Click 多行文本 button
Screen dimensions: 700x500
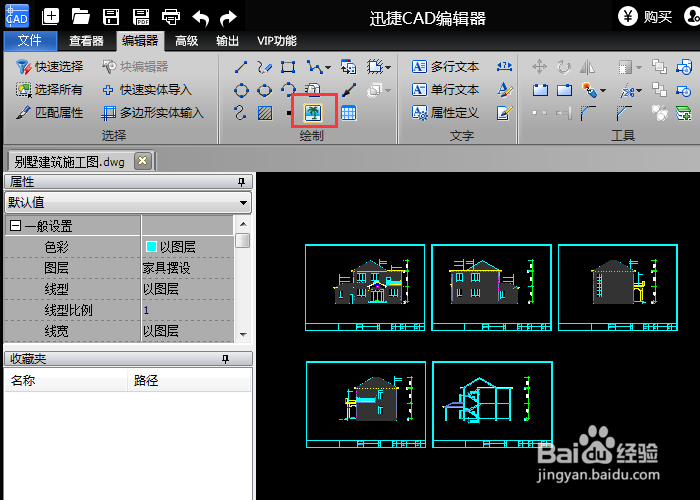click(x=445, y=67)
